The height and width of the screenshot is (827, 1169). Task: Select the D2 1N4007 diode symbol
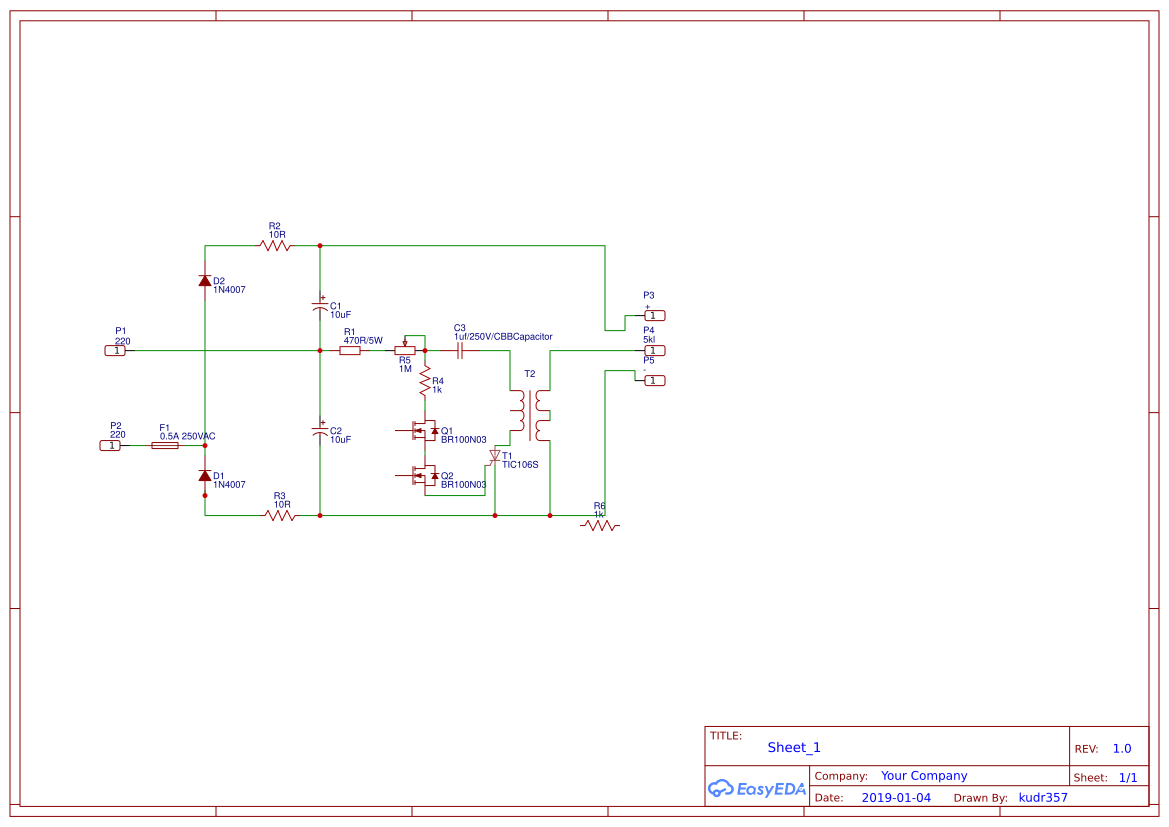(204, 280)
